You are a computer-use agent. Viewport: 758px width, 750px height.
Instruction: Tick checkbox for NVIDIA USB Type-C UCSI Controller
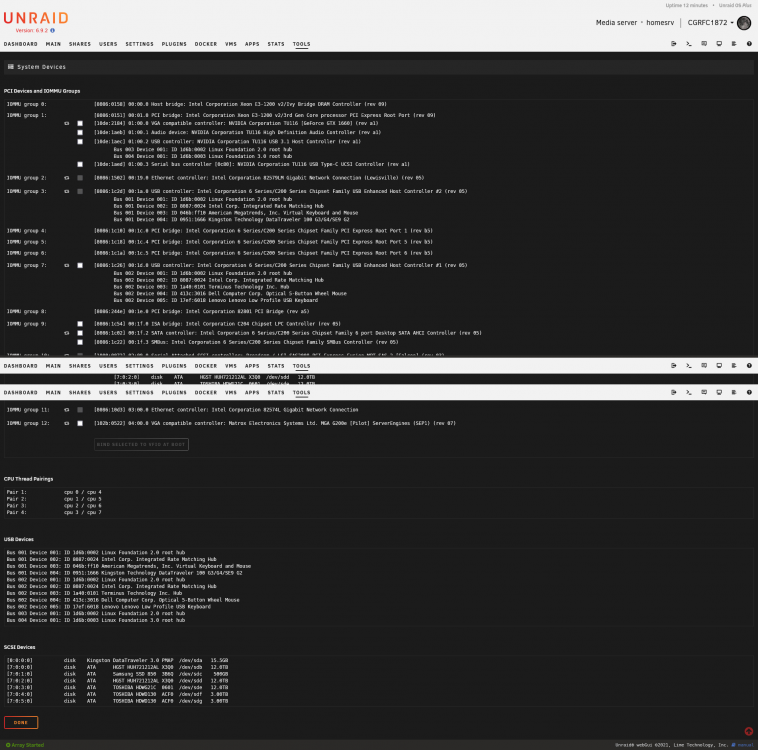pos(80,164)
